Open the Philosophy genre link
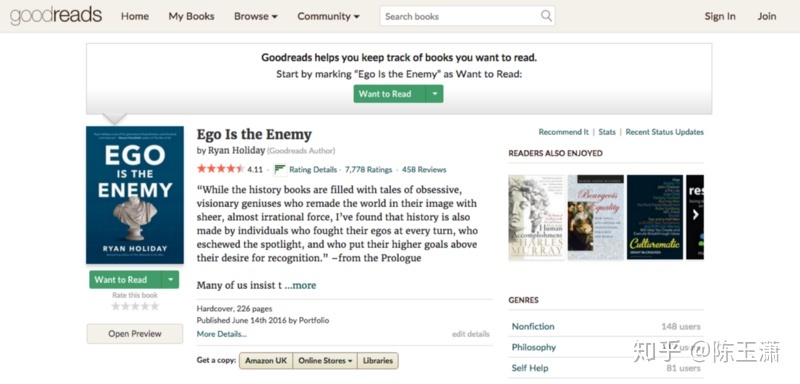This screenshot has height=384, width=800. tap(534, 347)
